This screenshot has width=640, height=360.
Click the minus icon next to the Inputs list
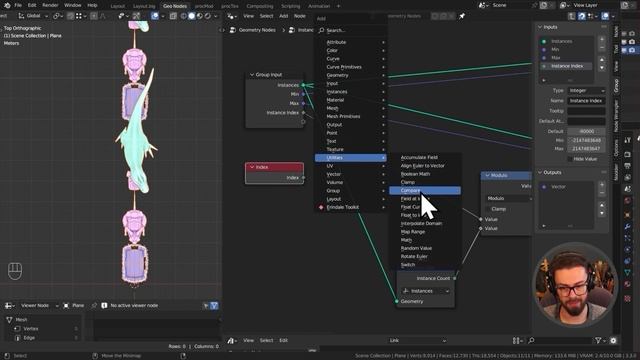click(602, 48)
